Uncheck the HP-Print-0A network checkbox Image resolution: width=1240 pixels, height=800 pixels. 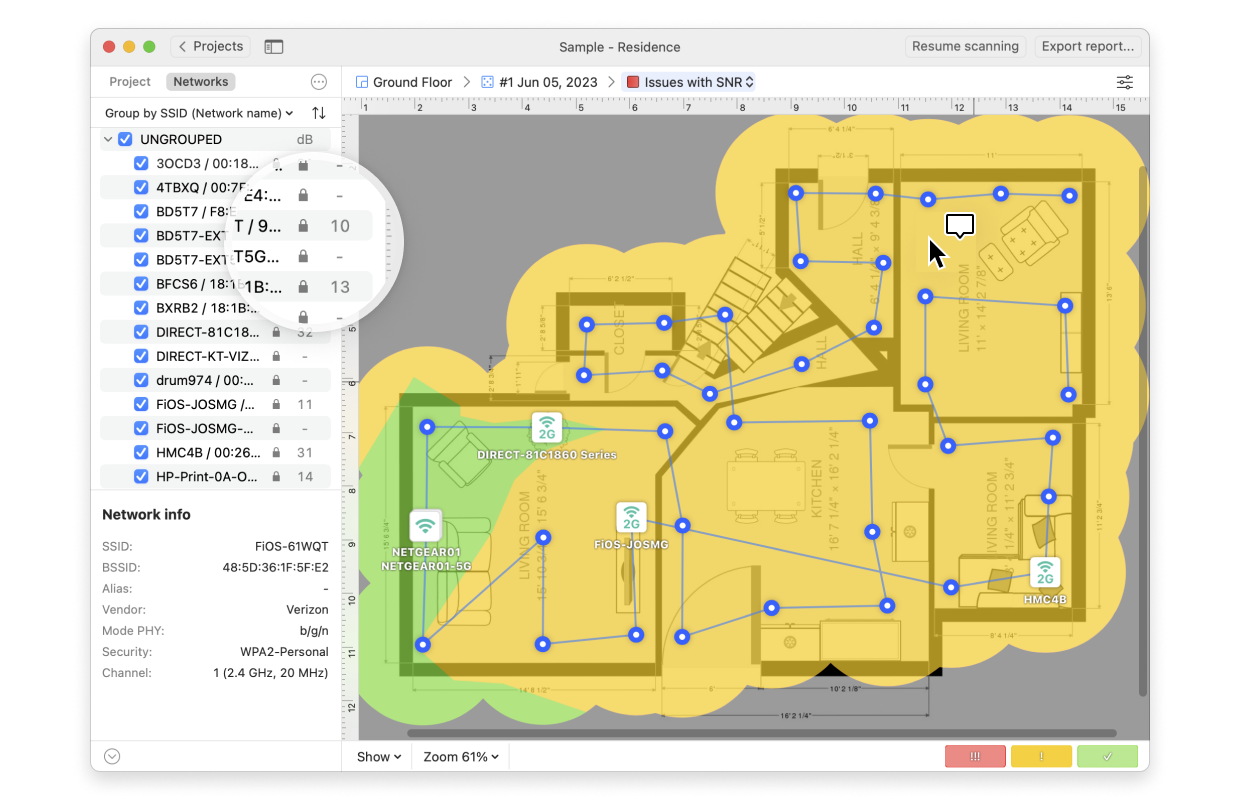pyautogui.click(x=141, y=476)
